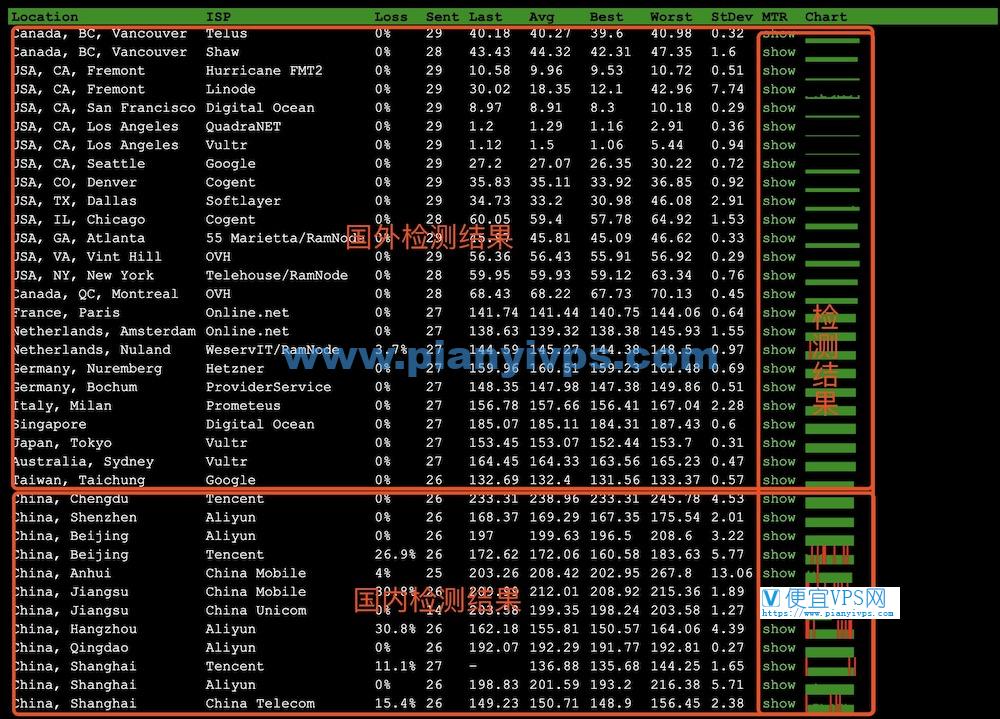Show MTR for Hangzhou Aliyun row
This screenshot has width=1000, height=719.
point(779,629)
